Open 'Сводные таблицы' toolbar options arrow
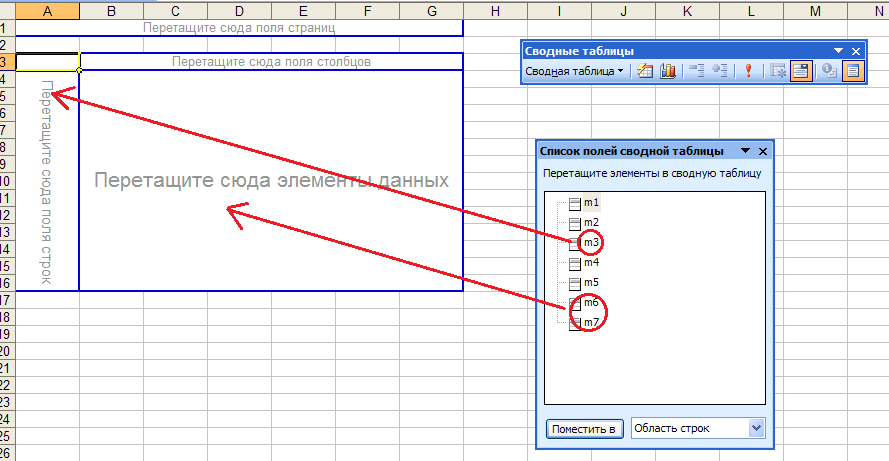889x461 pixels. tap(839, 51)
